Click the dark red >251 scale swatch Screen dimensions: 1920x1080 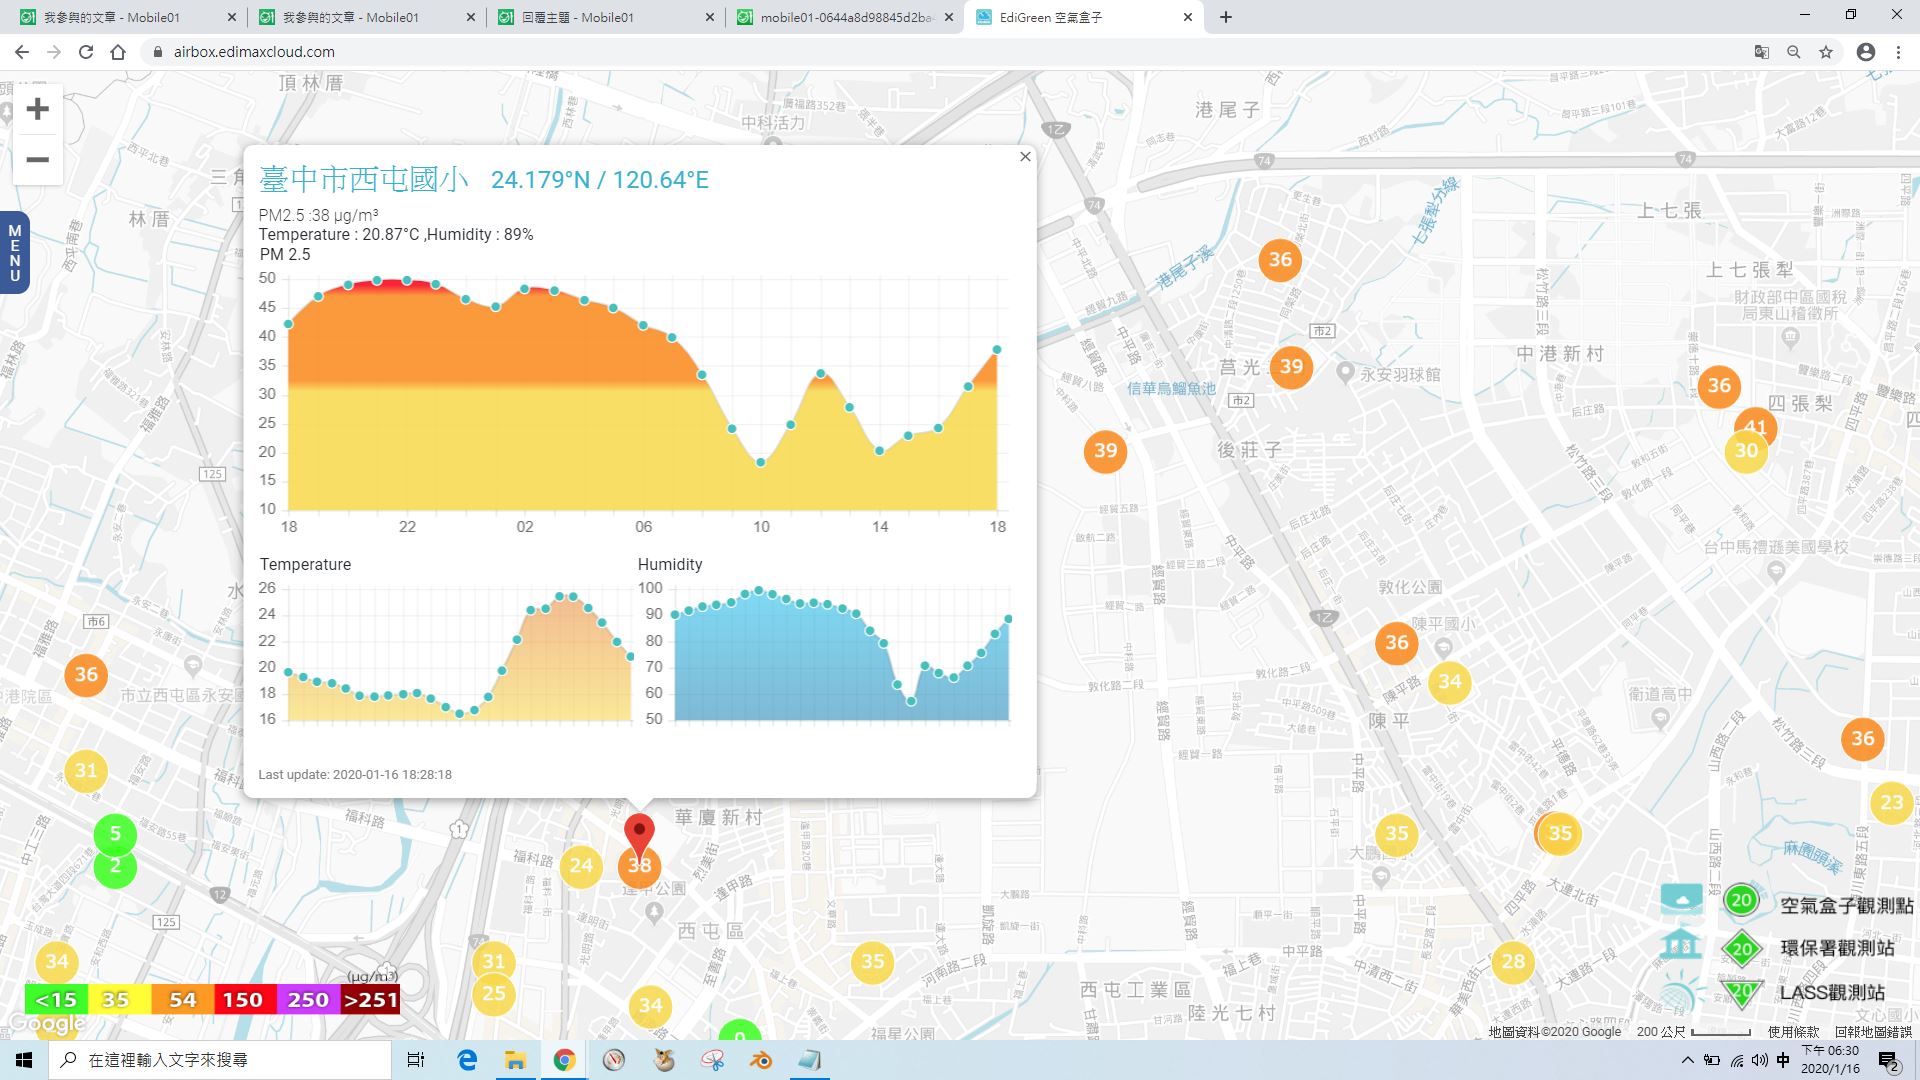[370, 1000]
